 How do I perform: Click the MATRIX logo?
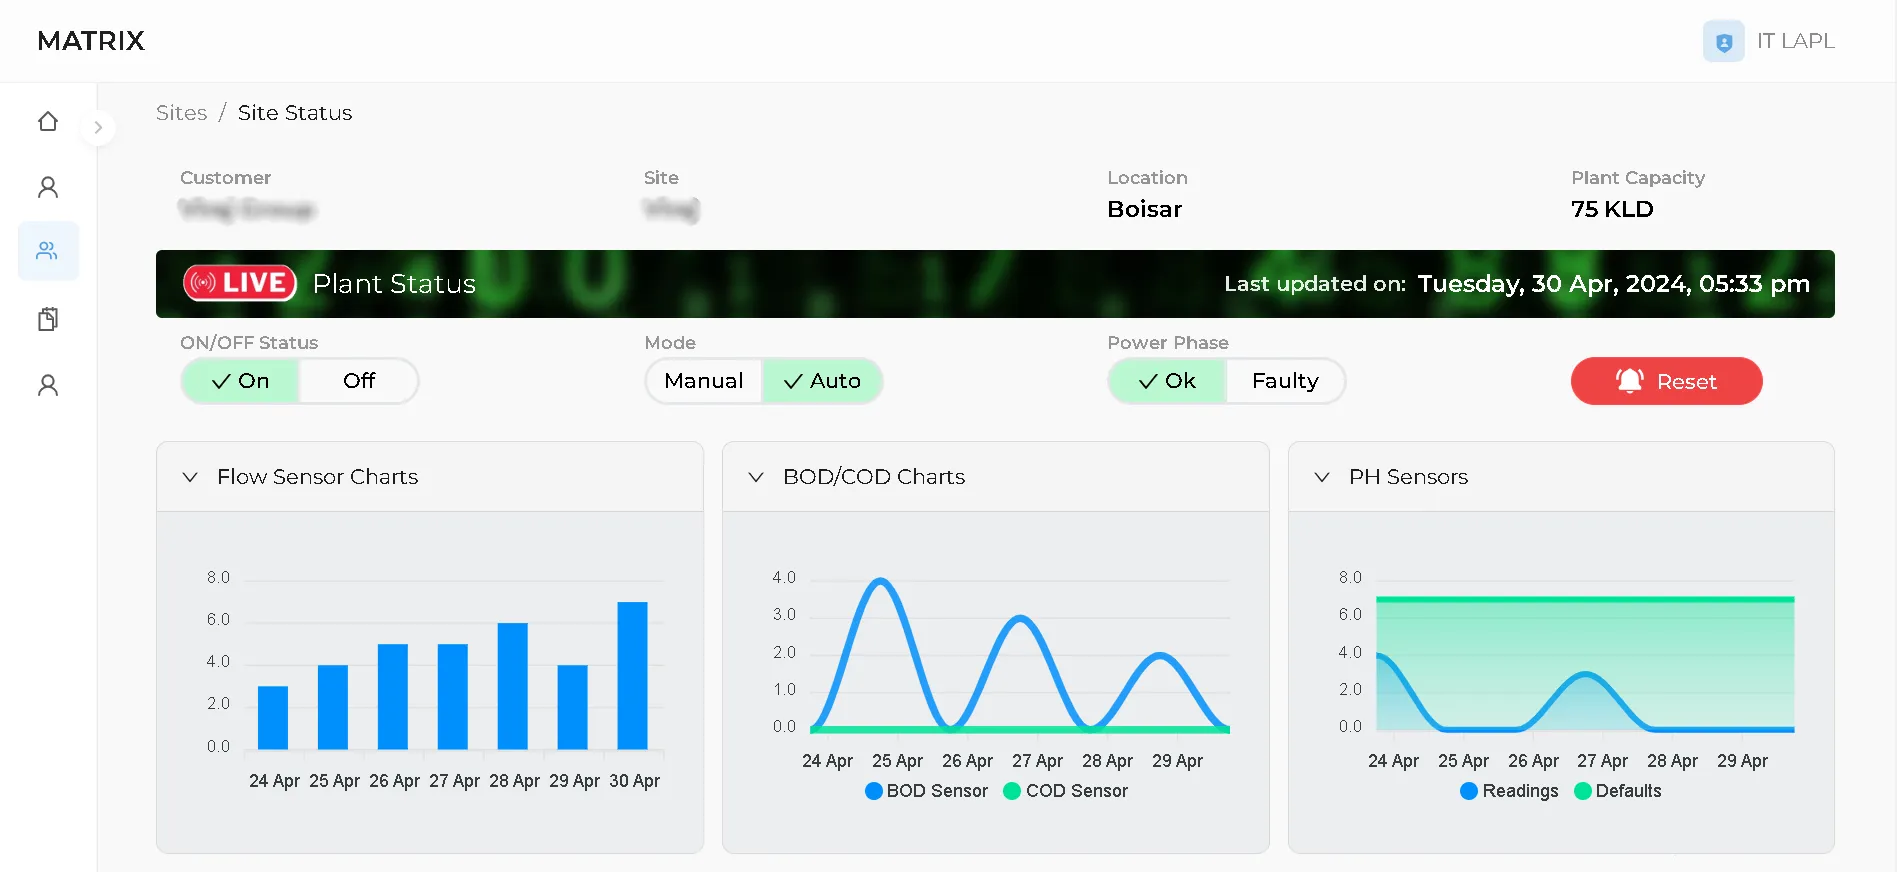coord(91,41)
